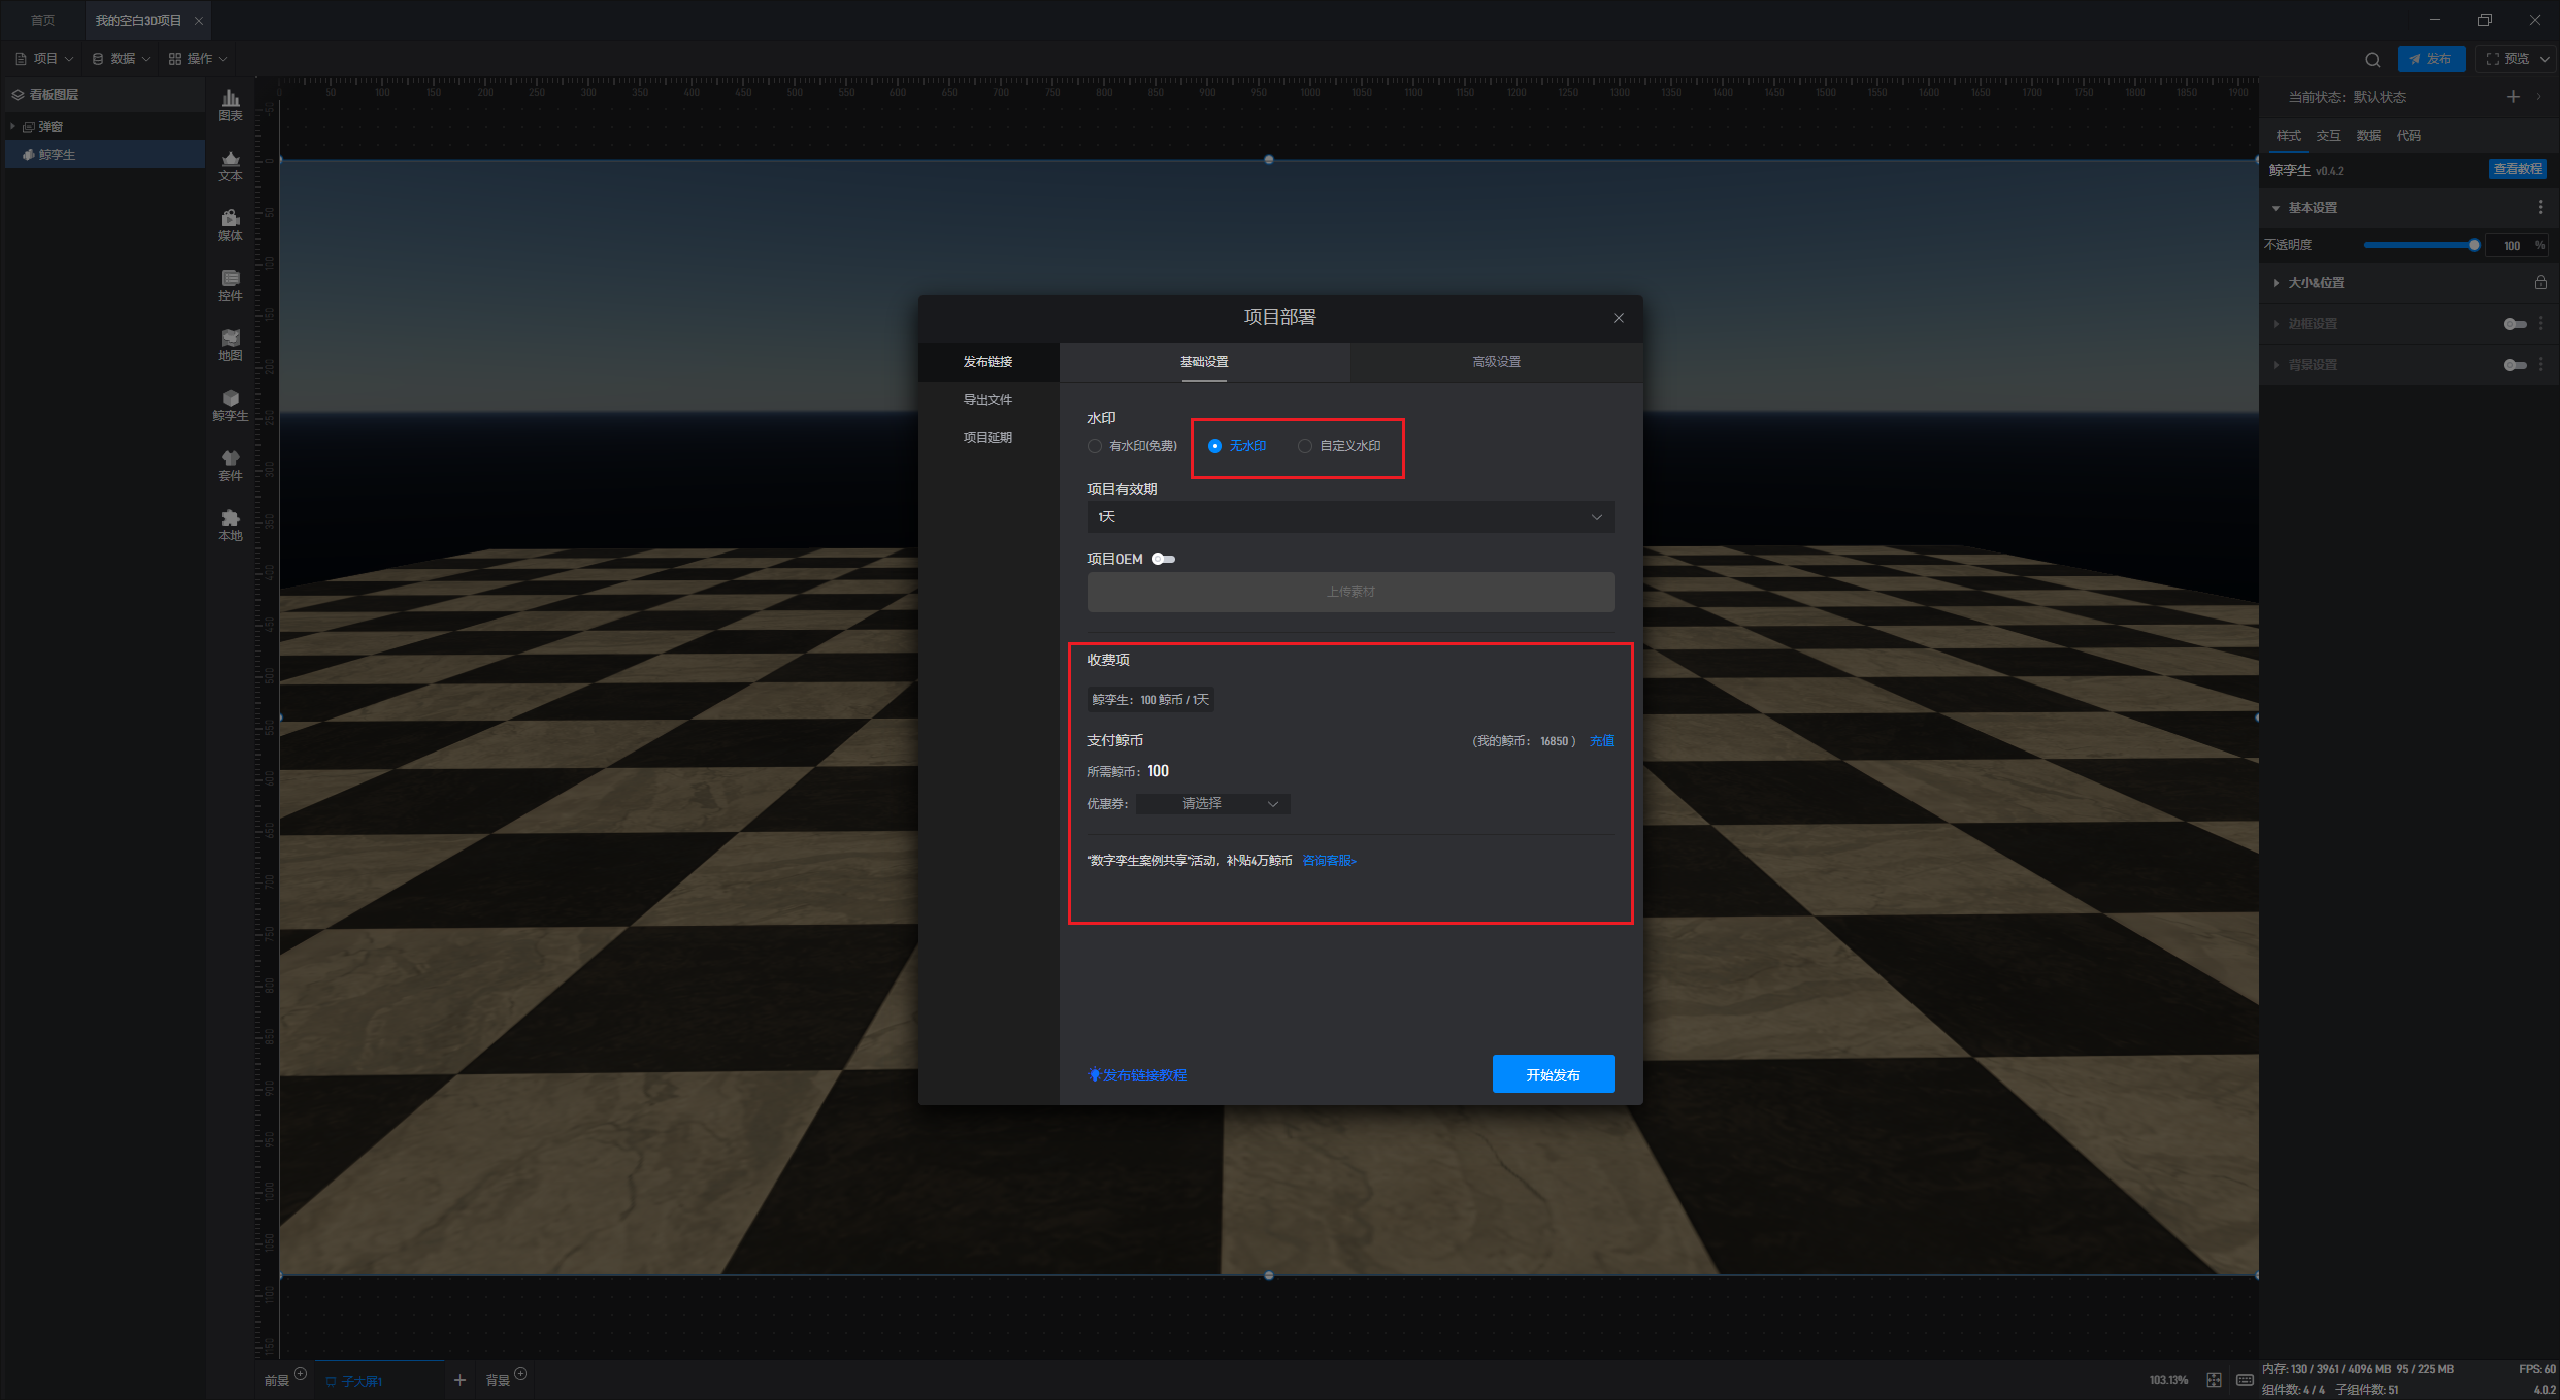Open the 控件 controls components icon
2560x1400 pixels.
(230, 284)
